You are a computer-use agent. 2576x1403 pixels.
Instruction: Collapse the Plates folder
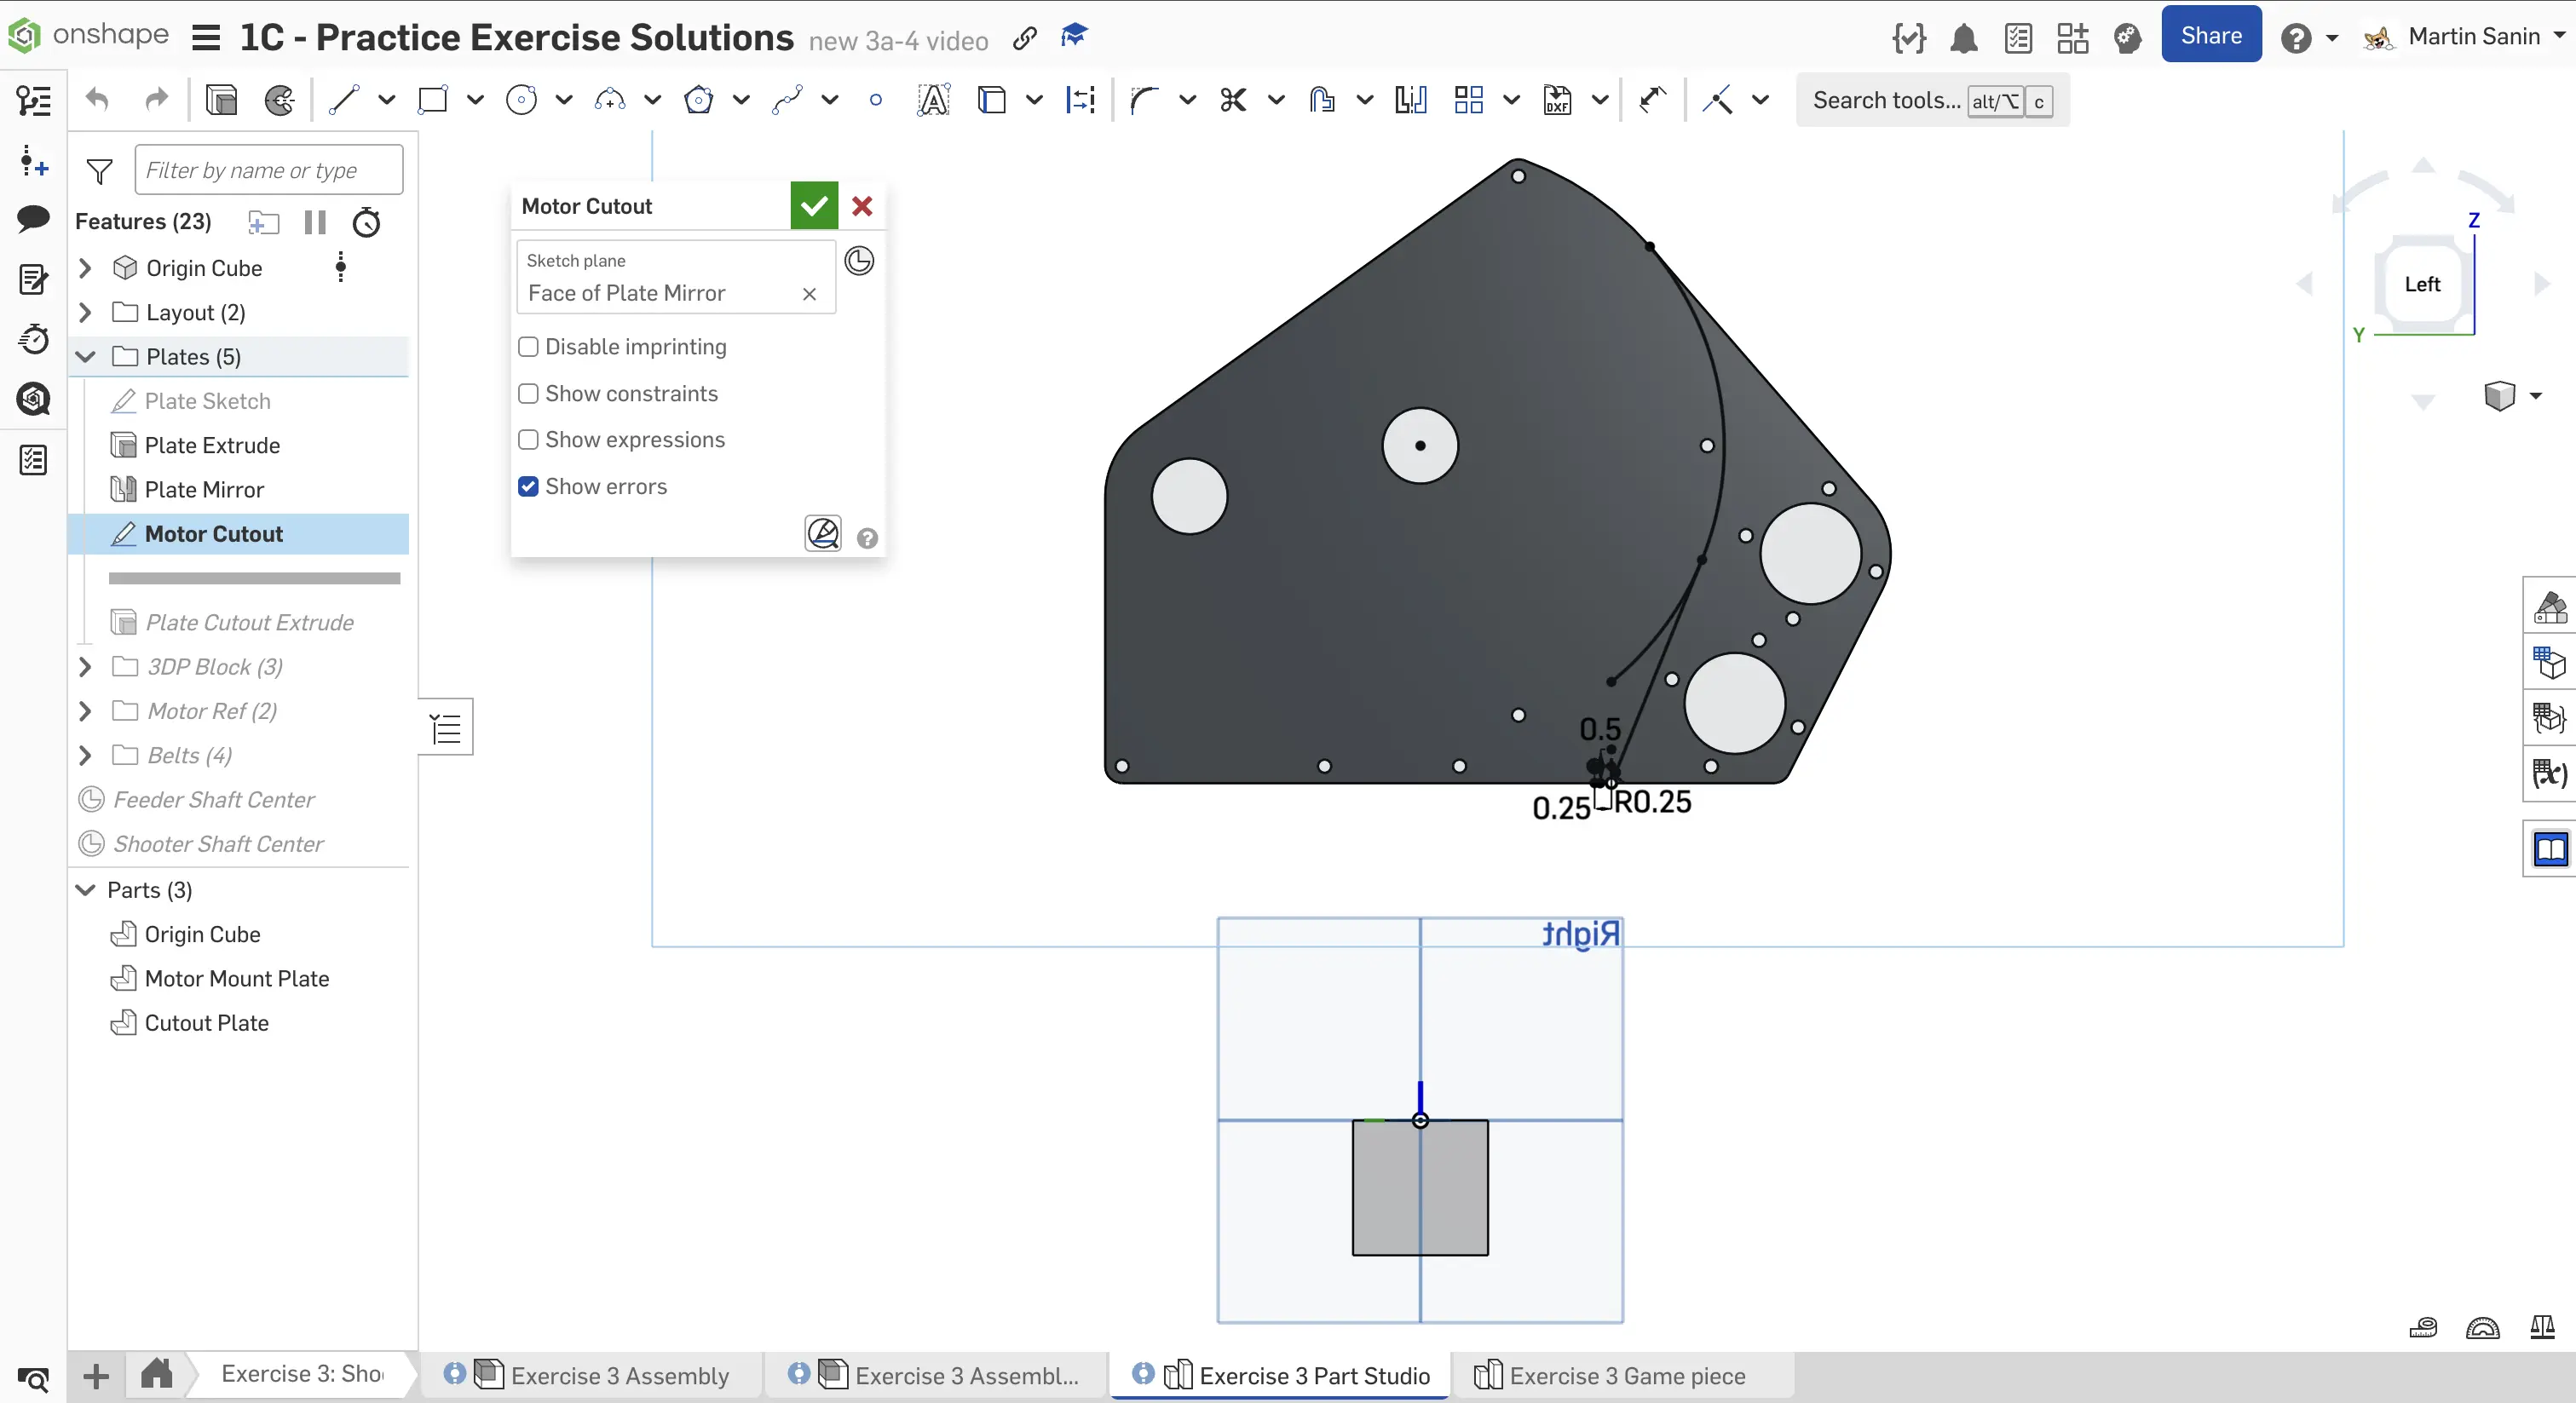tap(86, 357)
